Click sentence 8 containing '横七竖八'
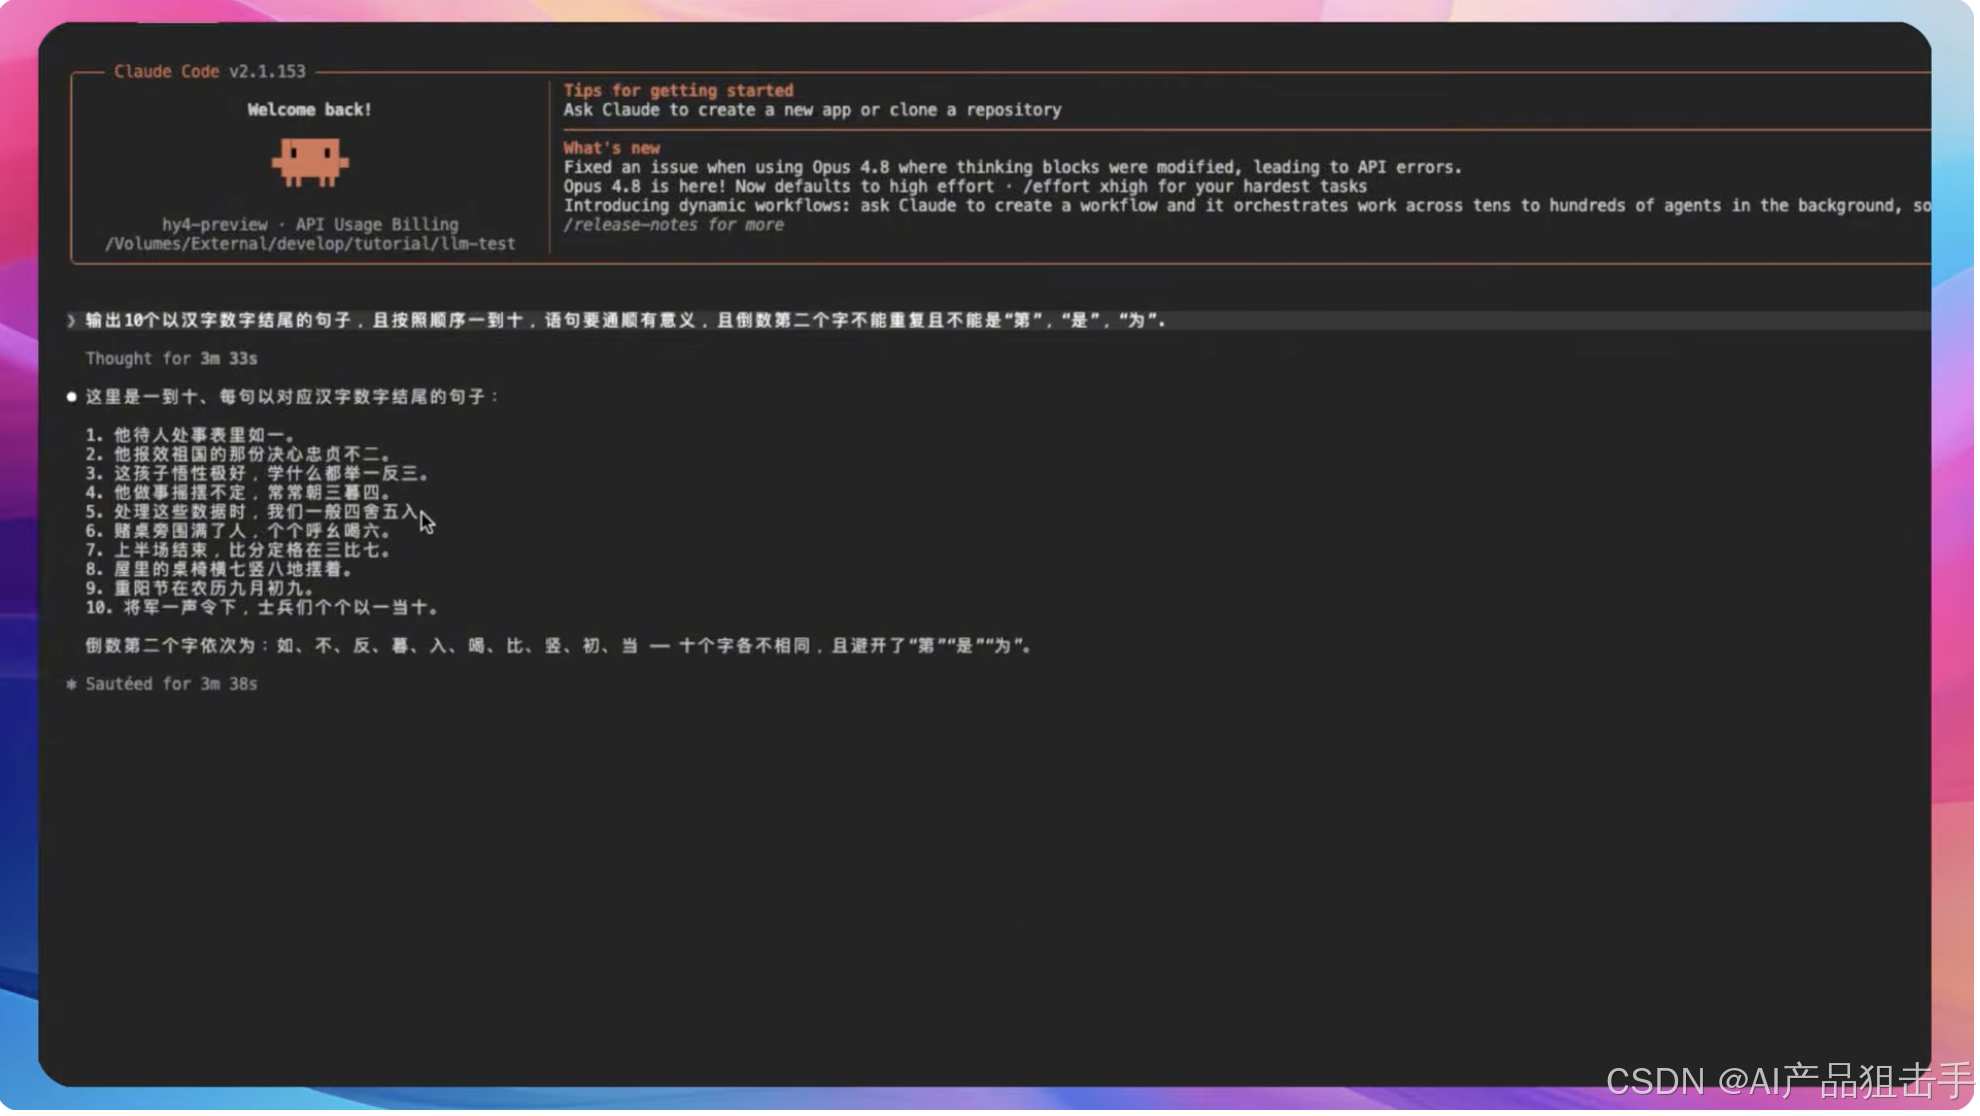This screenshot has height=1116, width=1980. pos(219,570)
